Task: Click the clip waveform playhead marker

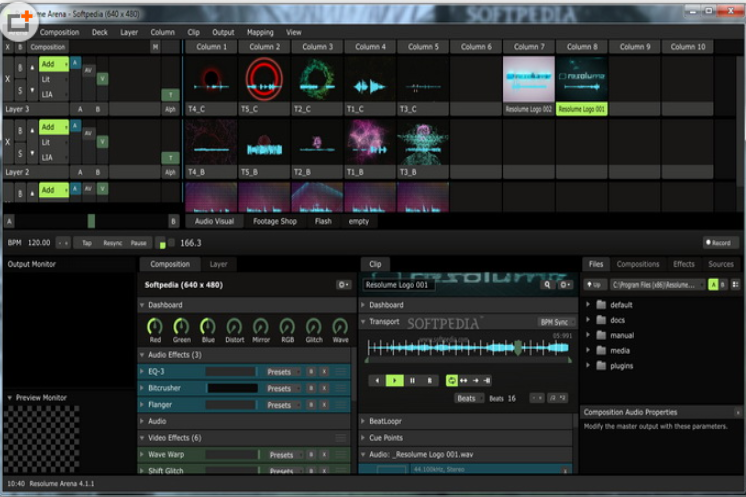Action: [x=518, y=348]
